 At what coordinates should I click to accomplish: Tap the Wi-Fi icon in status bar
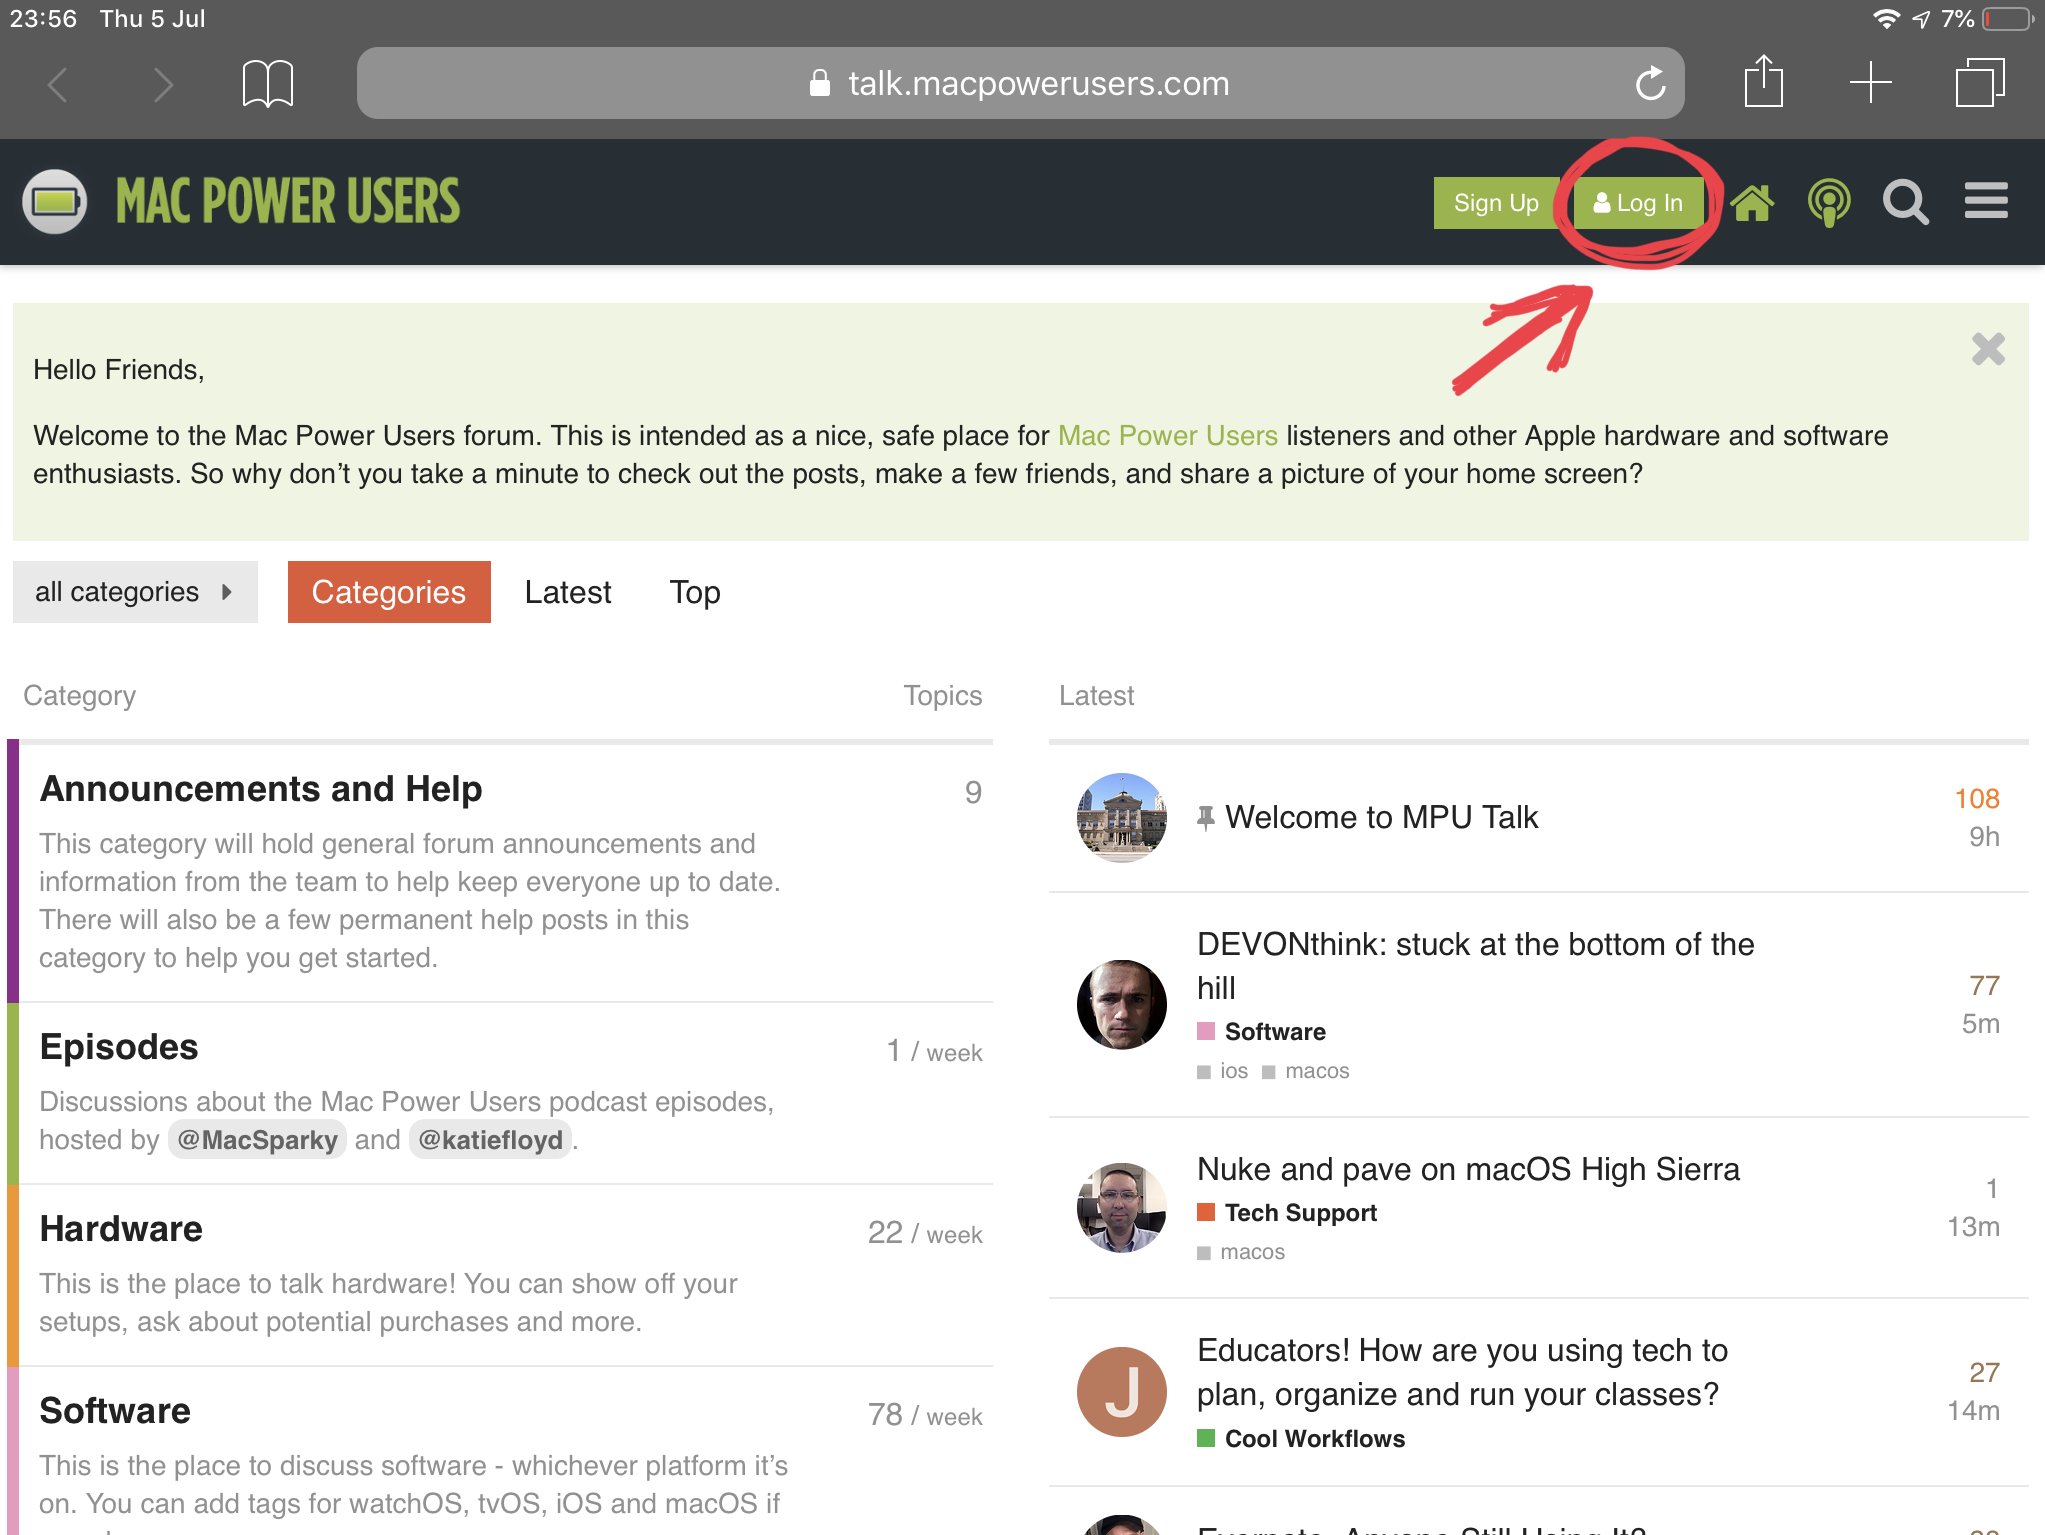(1885, 19)
